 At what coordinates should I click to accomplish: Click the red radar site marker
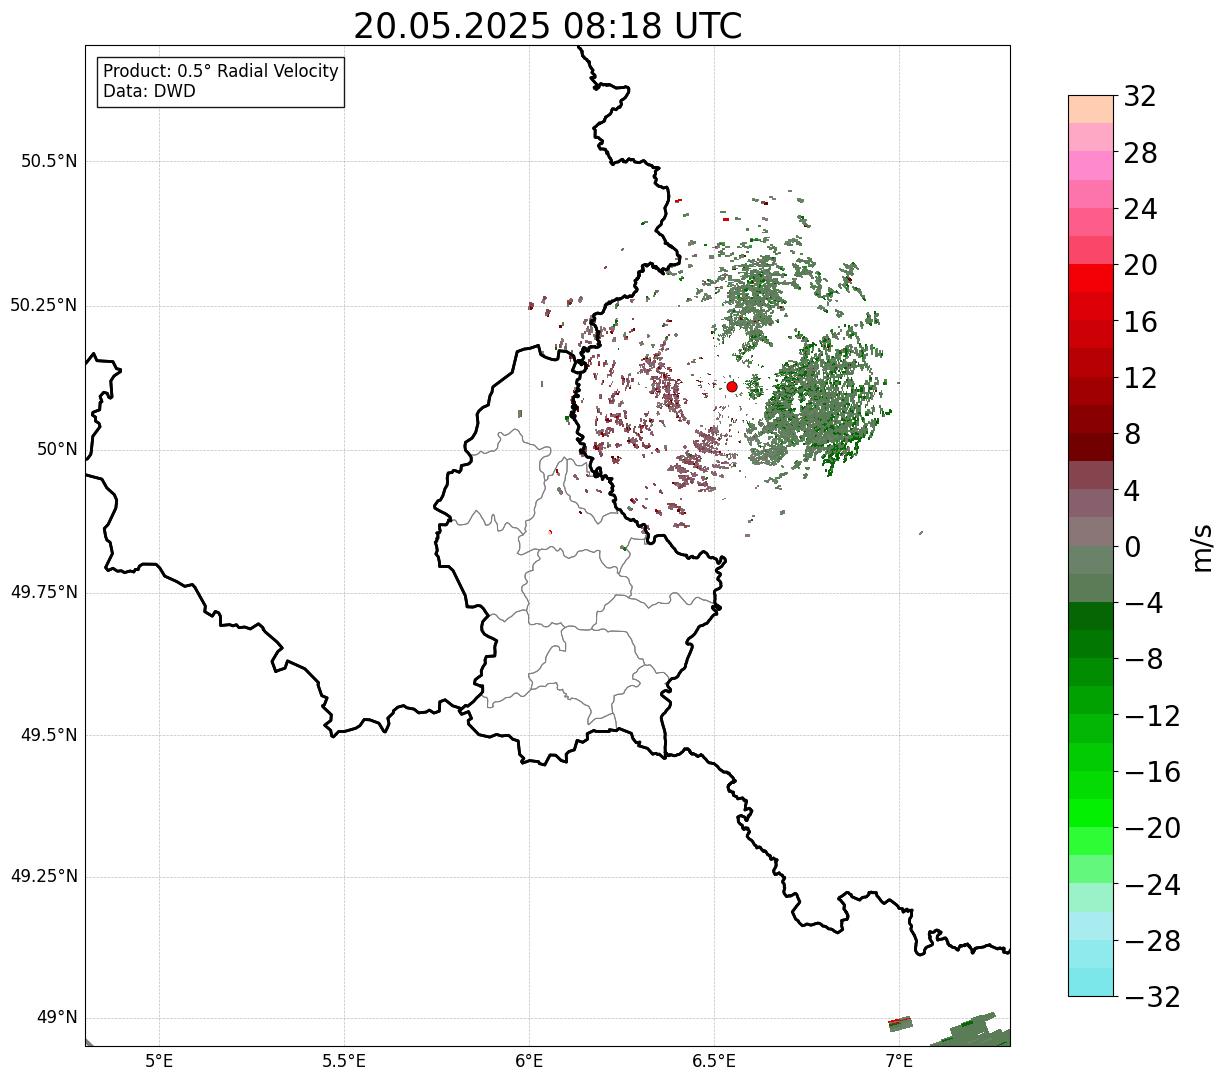point(732,386)
